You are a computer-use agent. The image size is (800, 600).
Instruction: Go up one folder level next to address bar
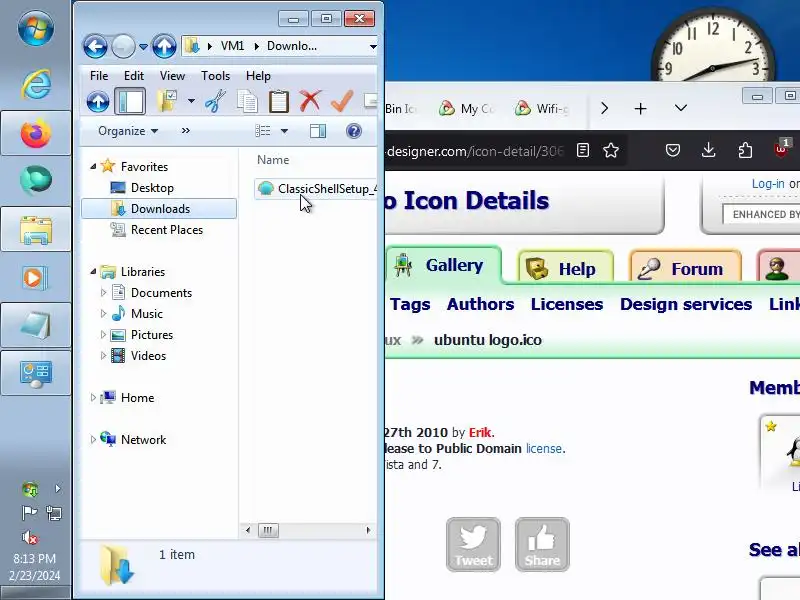(x=164, y=46)
